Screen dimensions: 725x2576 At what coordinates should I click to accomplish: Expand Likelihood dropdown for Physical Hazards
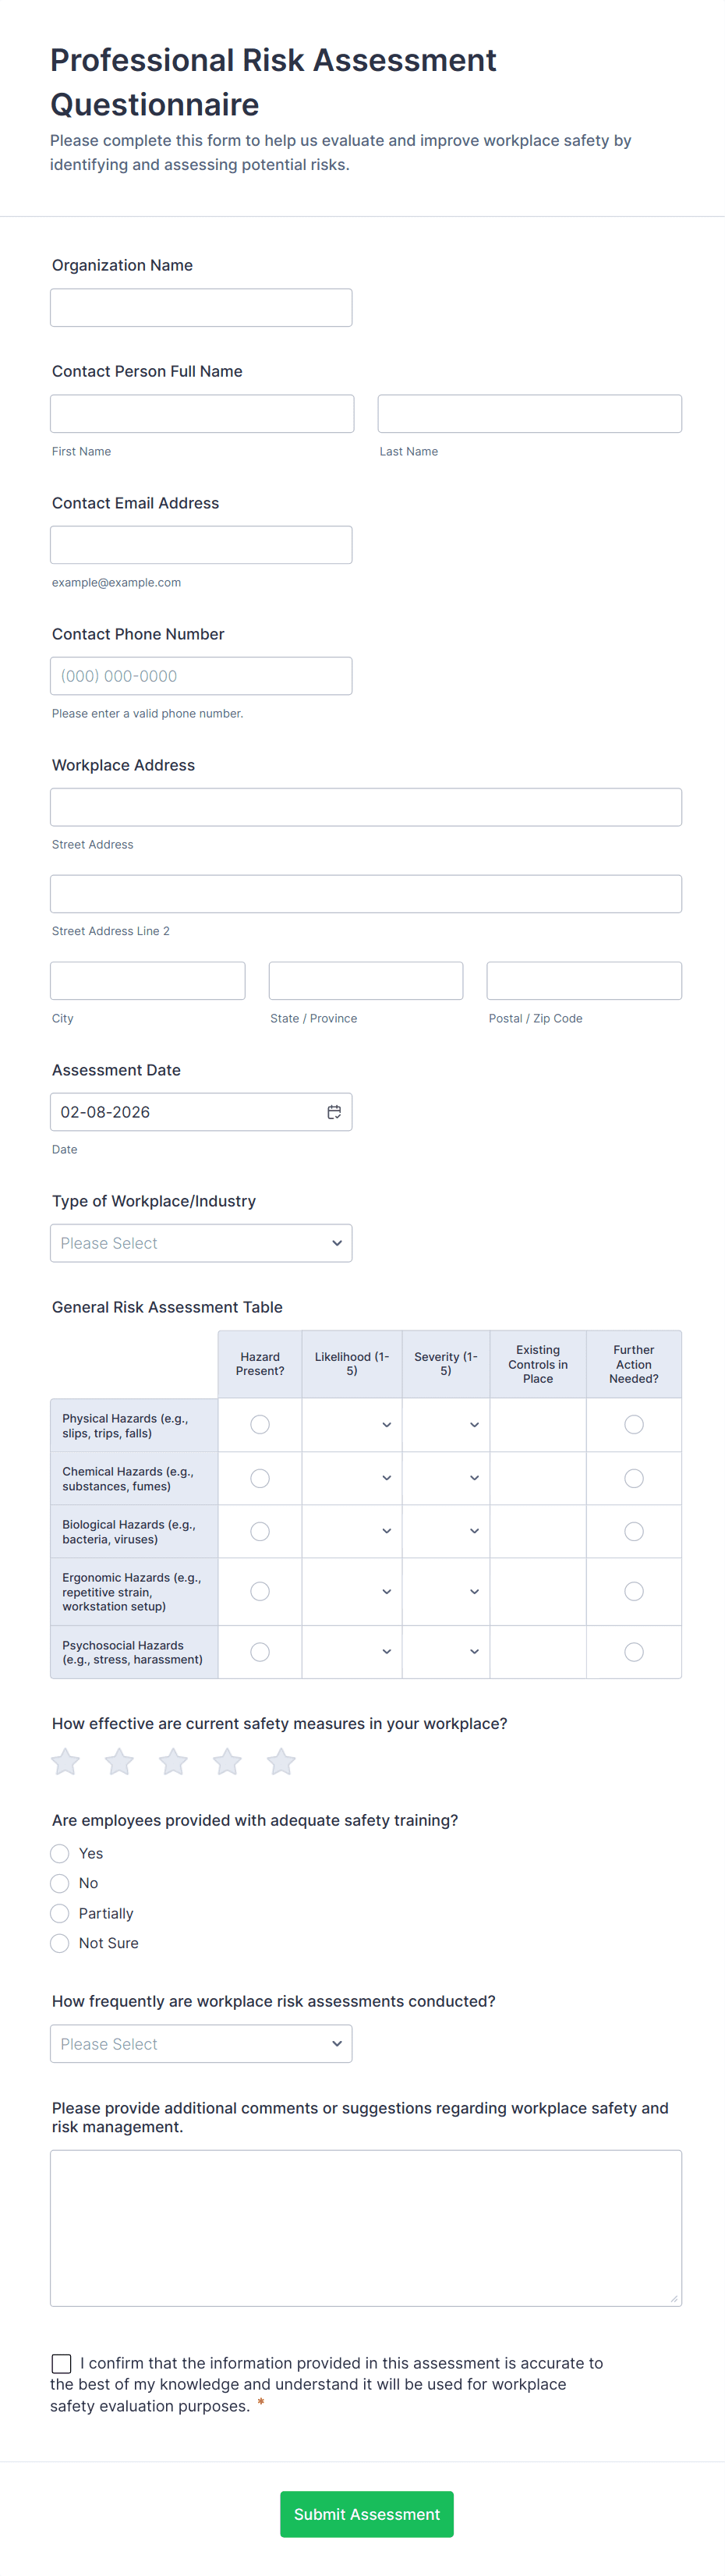[x=352, y=1425]
